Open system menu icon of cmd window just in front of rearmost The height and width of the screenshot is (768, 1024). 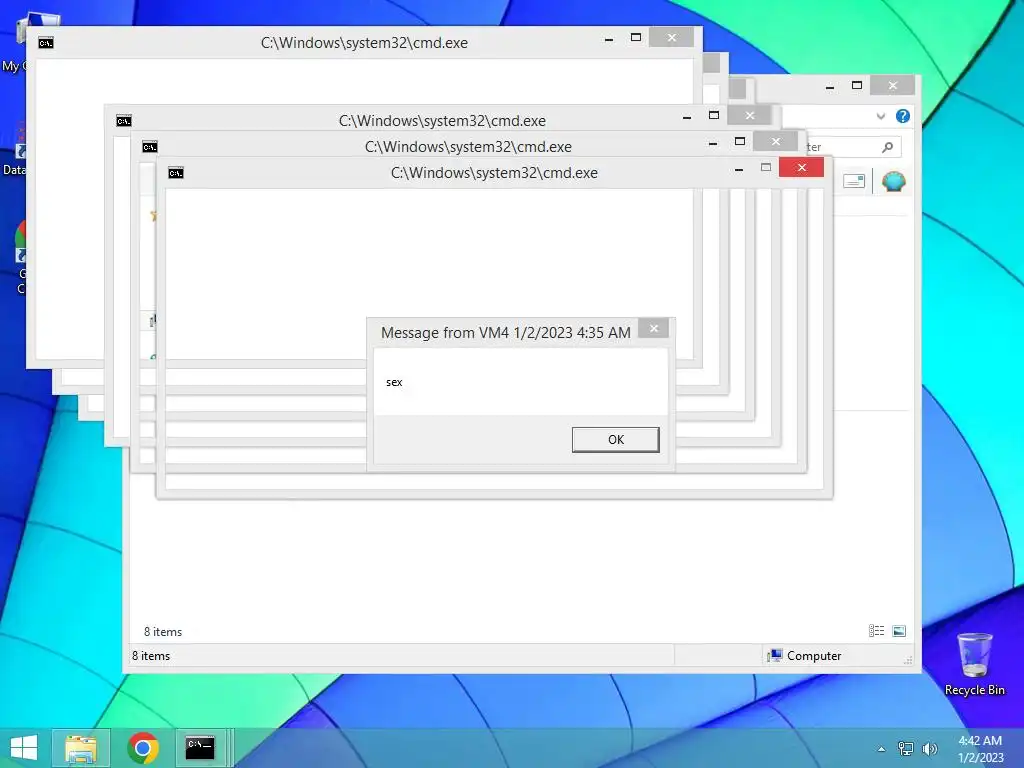(x=123, y=121)
